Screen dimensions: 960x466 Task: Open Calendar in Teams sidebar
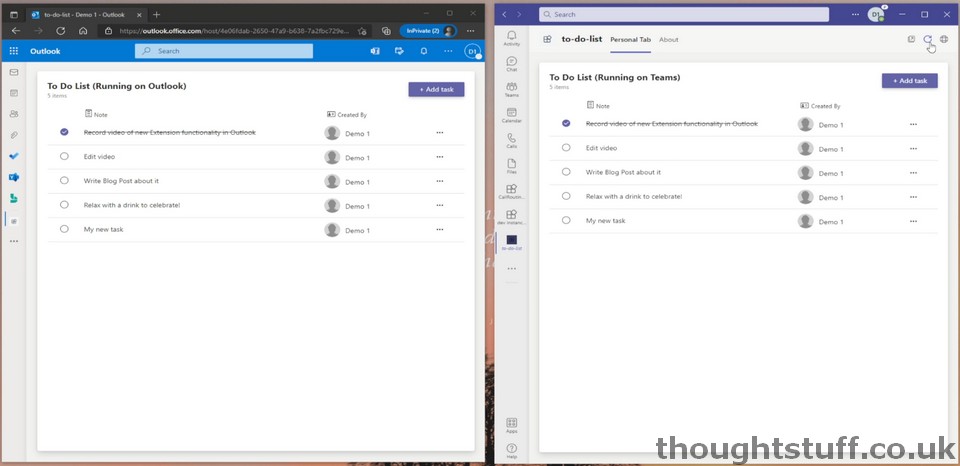pyautogui.click(x=512, y=116)
